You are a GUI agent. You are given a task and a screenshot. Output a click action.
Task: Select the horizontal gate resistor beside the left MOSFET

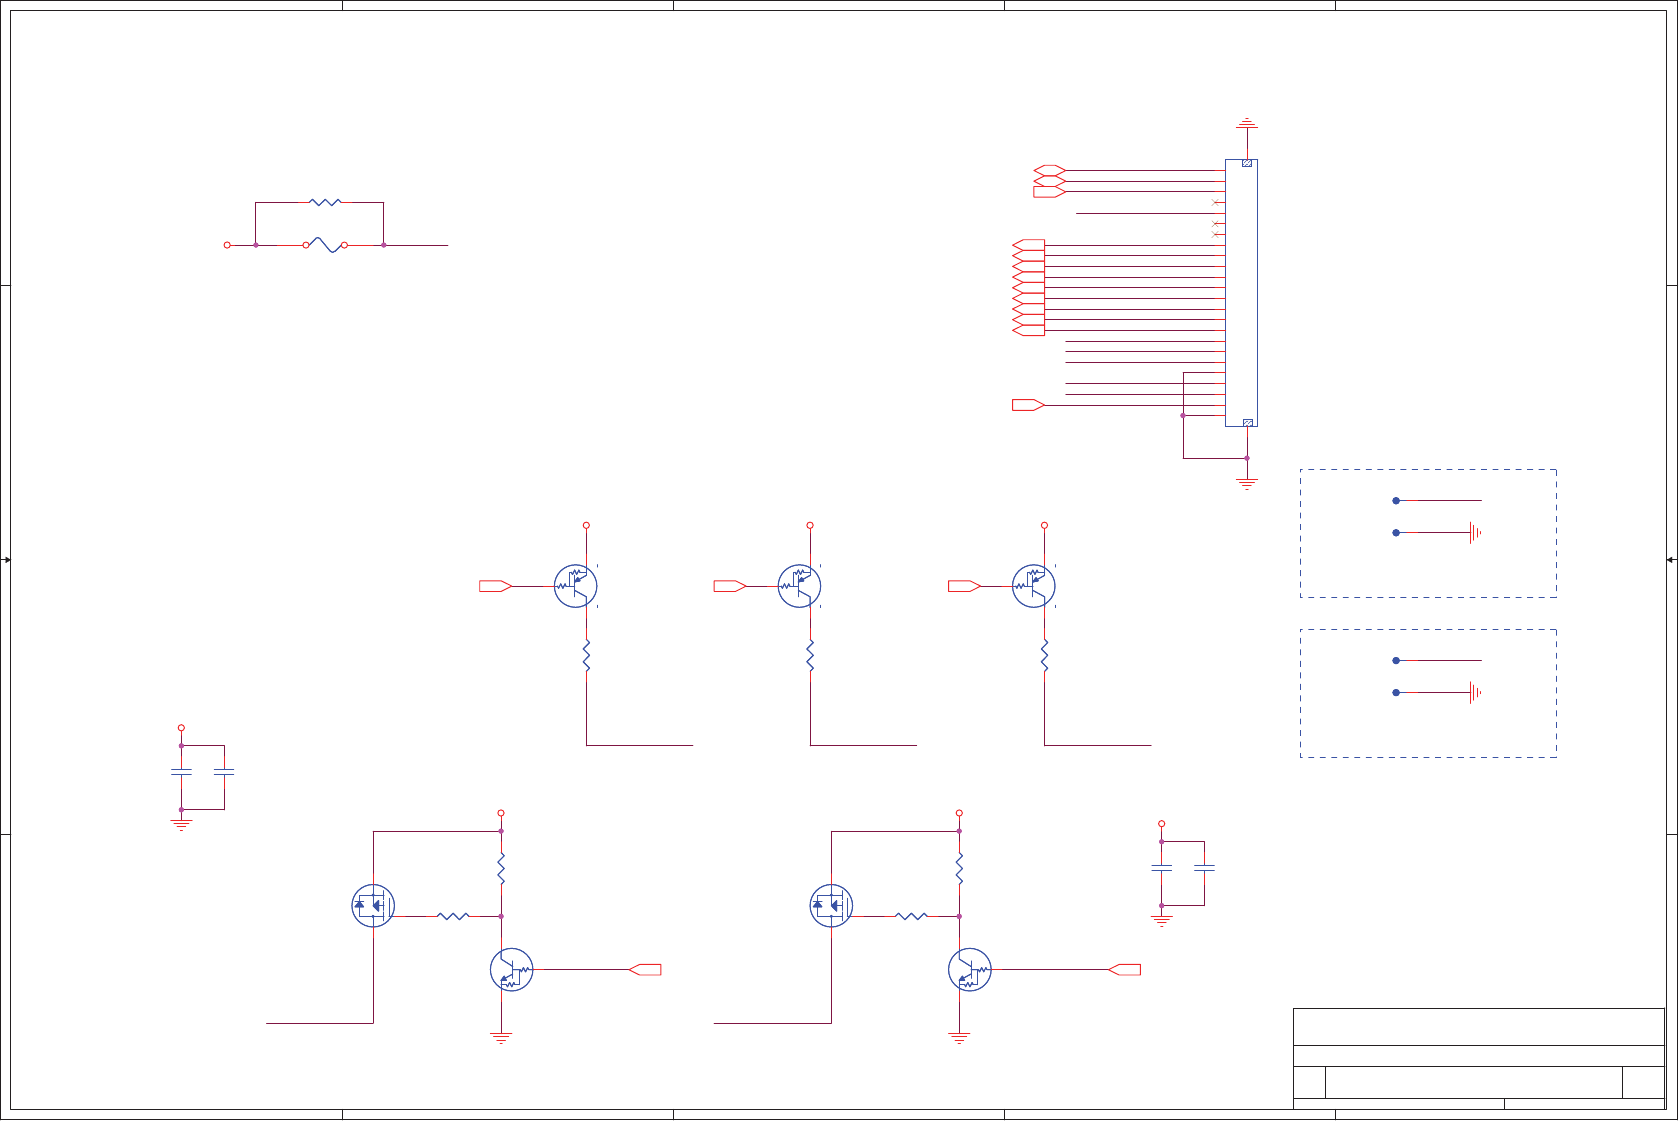tap(453, 916)
